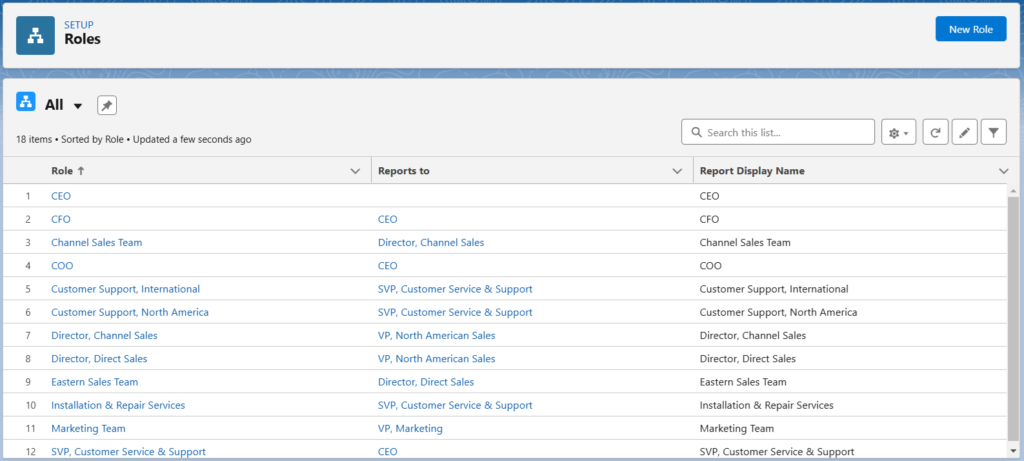Viewport: 1024px width, 461px height.
Task: Open list view controls gear menu
Action: coord(899,132)
